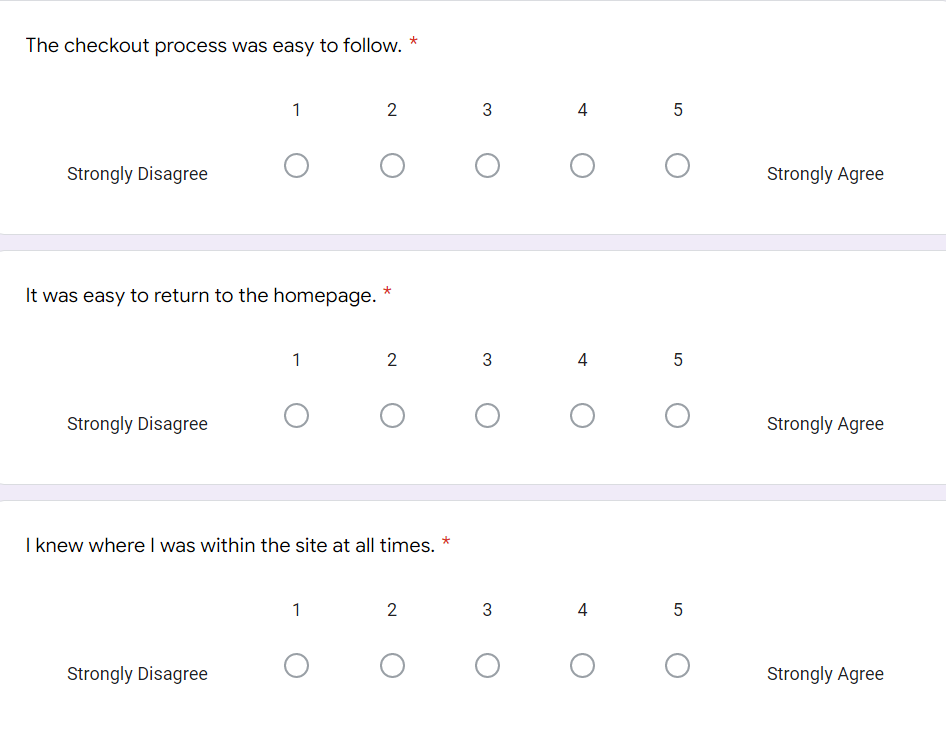Choose rating 2 for return to homepage question
The width and height of the screenshot is (946, 732).
pos(392,415)
